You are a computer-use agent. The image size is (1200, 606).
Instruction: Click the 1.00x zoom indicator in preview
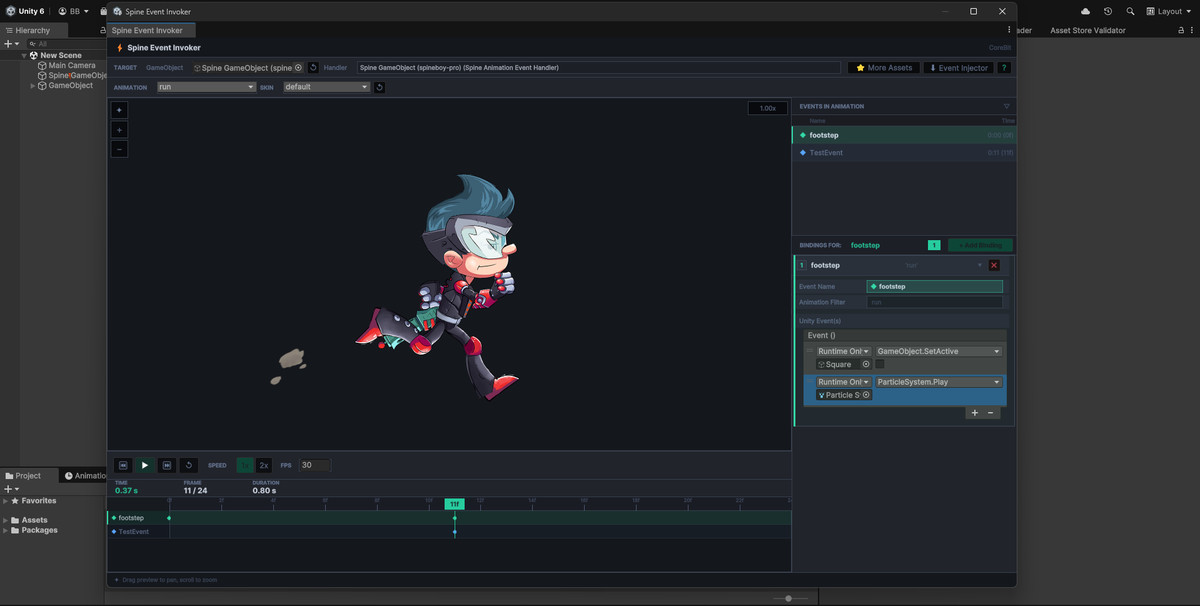[768, 108]
